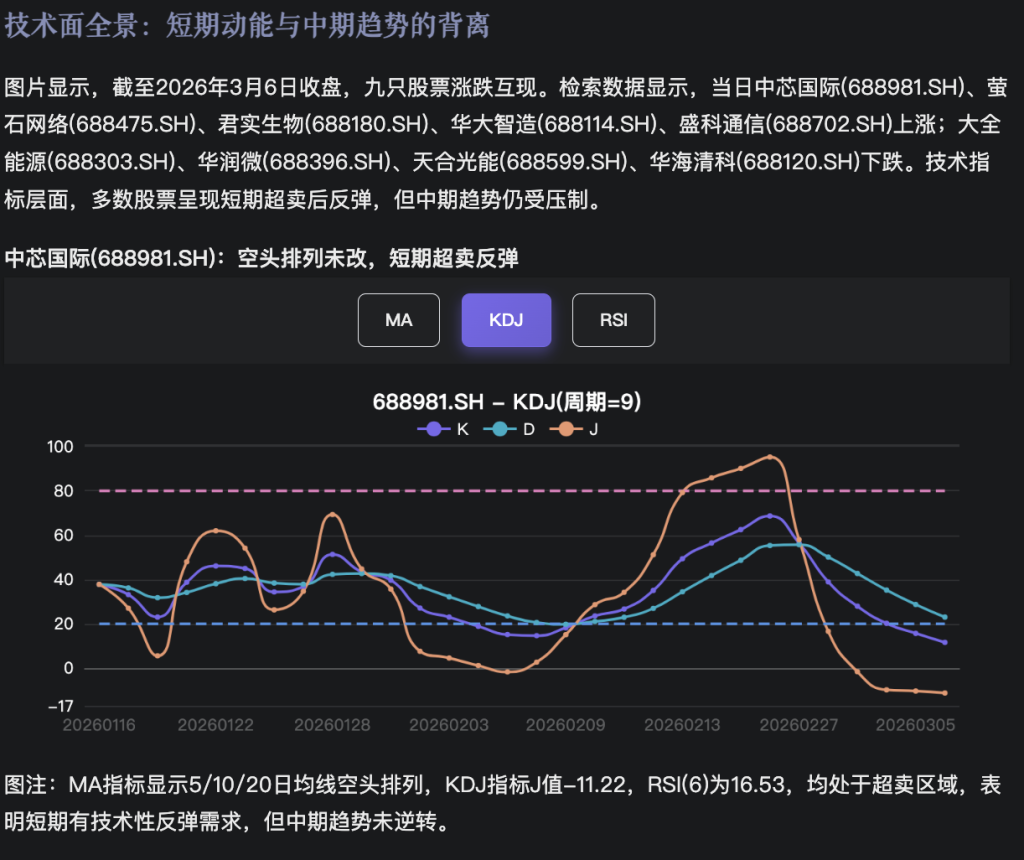Image resolution: width=1024 pixels, height=860 pixels.
Task: Open the RSI indicator tab
Action: [613, 320]
